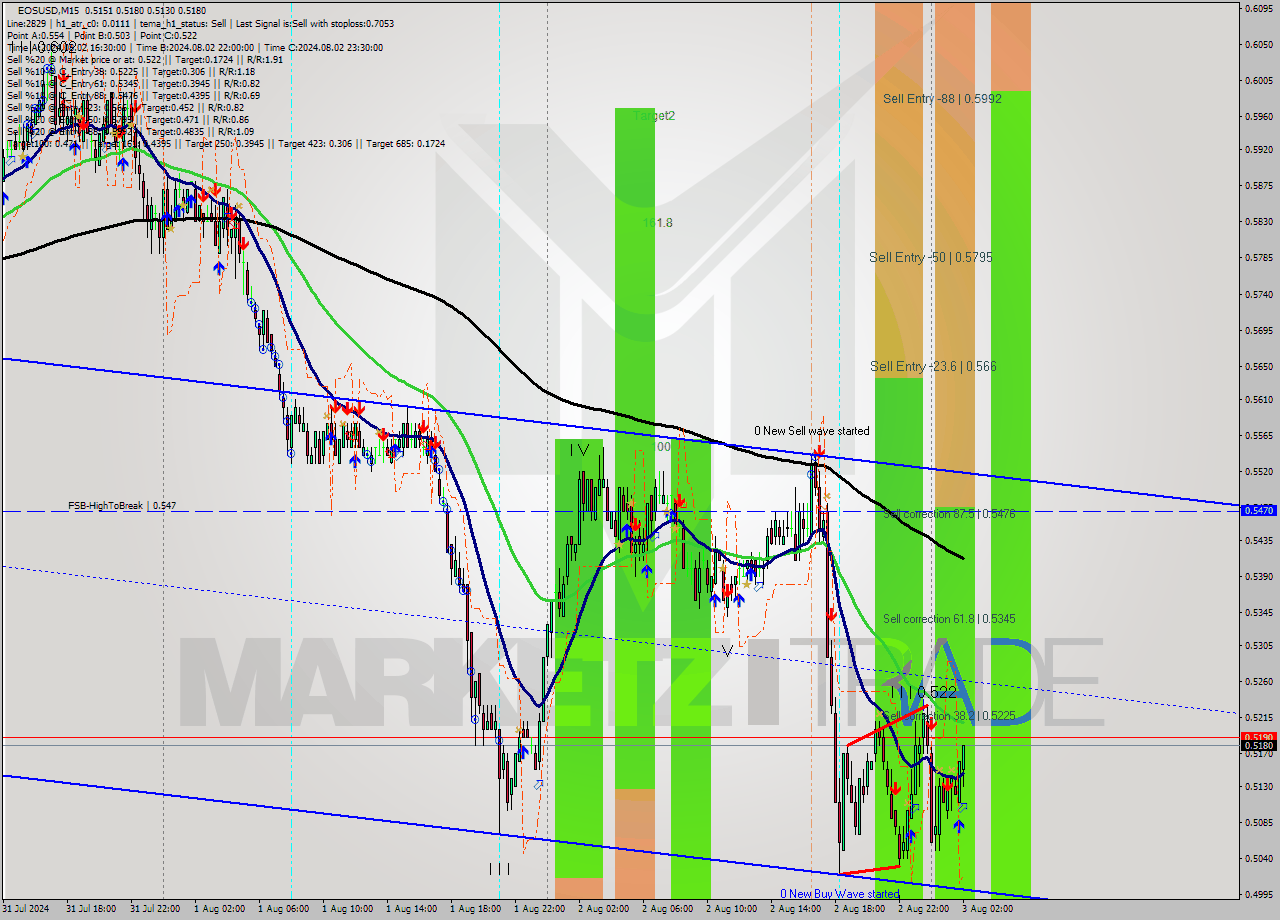Click the 'Target 423: 0.306' text
1280x920 pixels.
[319, 144]
